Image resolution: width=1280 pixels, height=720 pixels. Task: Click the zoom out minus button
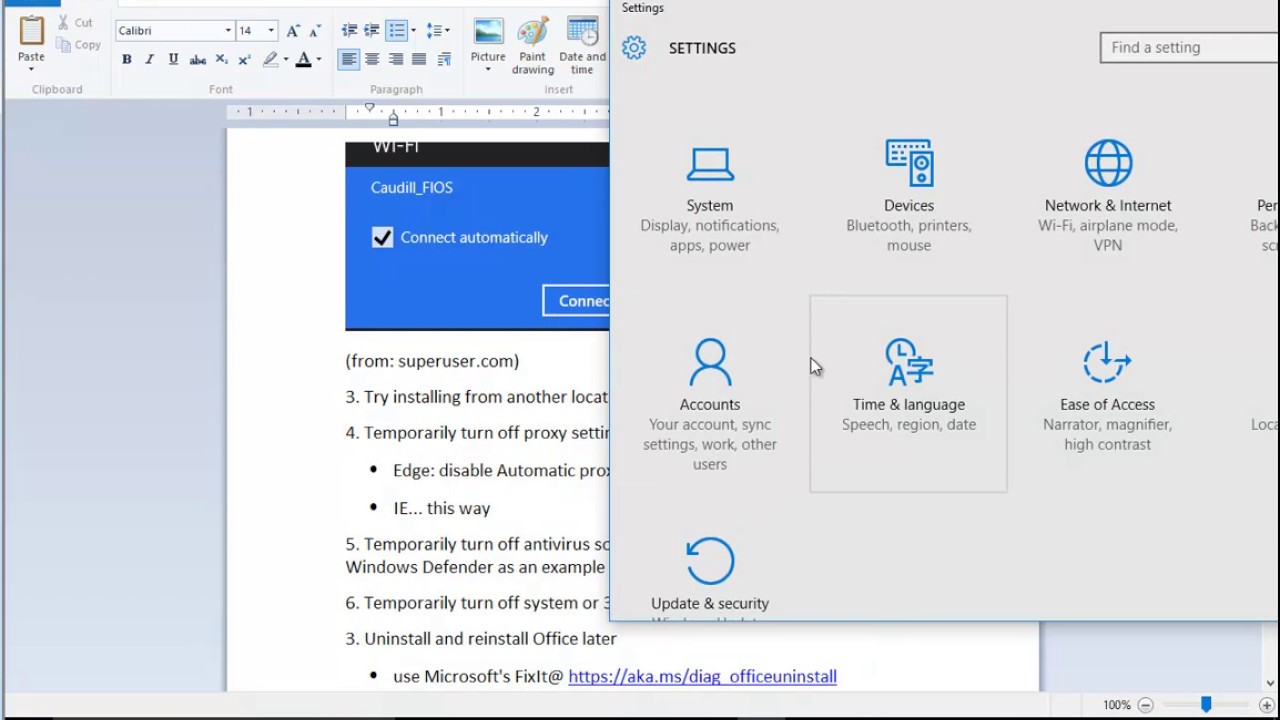click(1146, 705)
